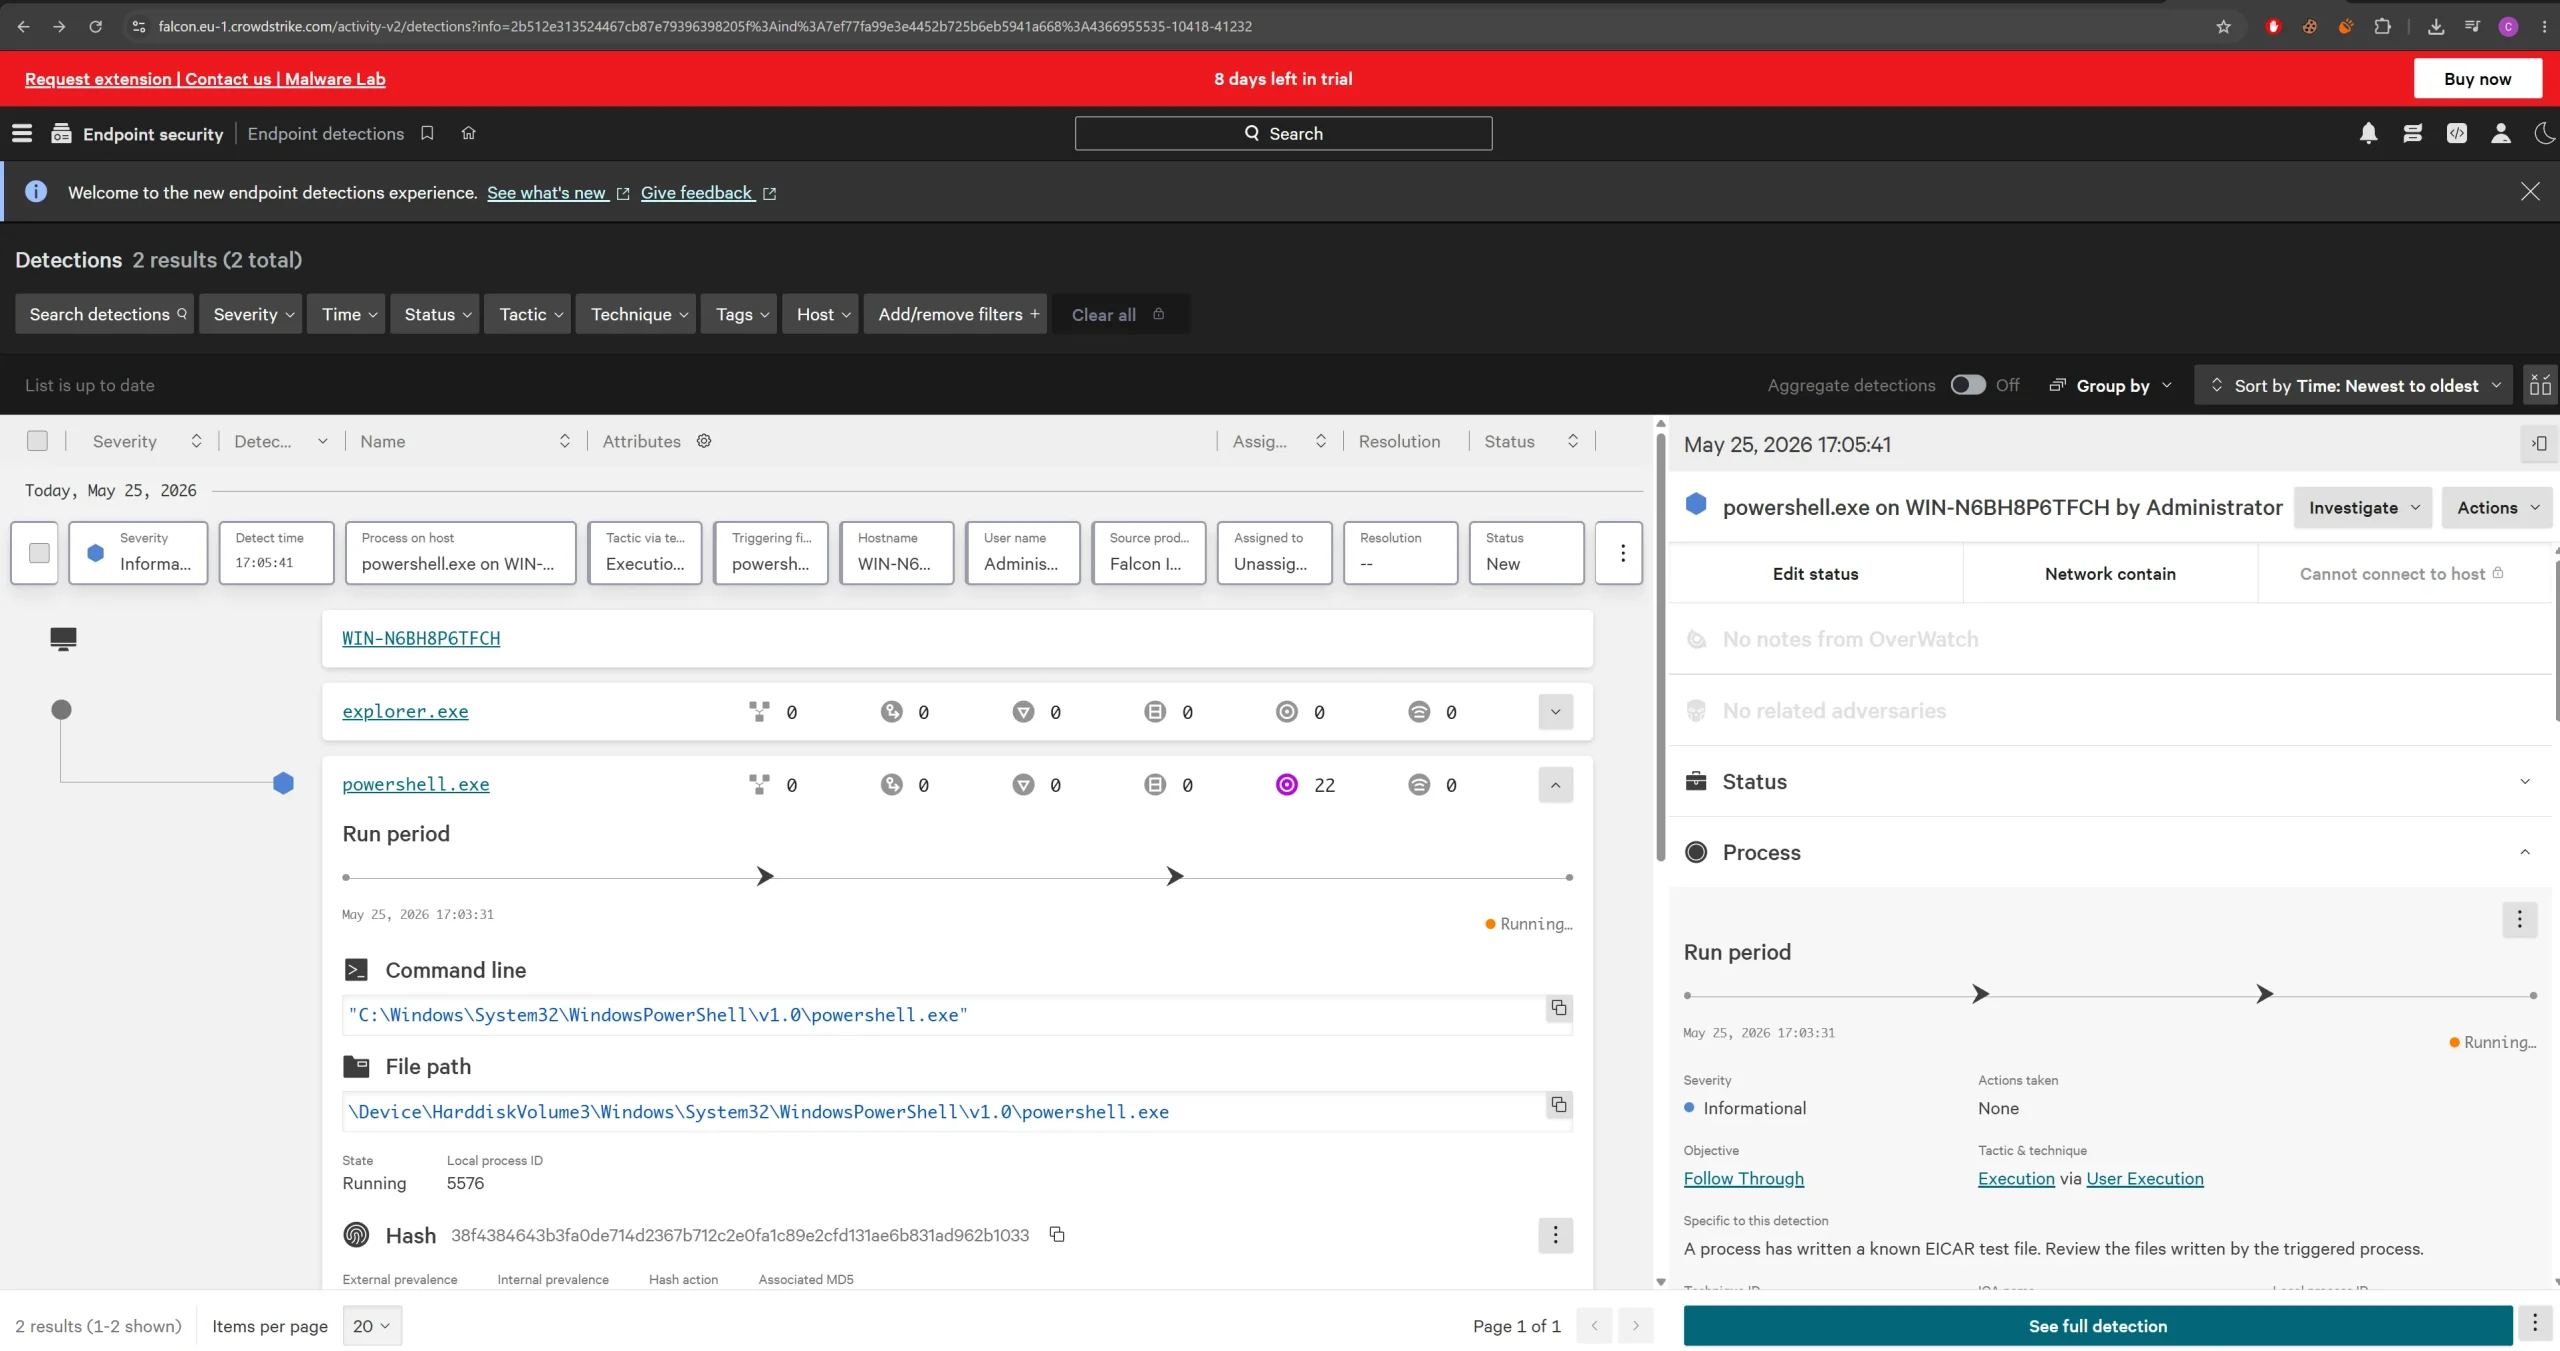Open the Technique filter dropdown

636,314
